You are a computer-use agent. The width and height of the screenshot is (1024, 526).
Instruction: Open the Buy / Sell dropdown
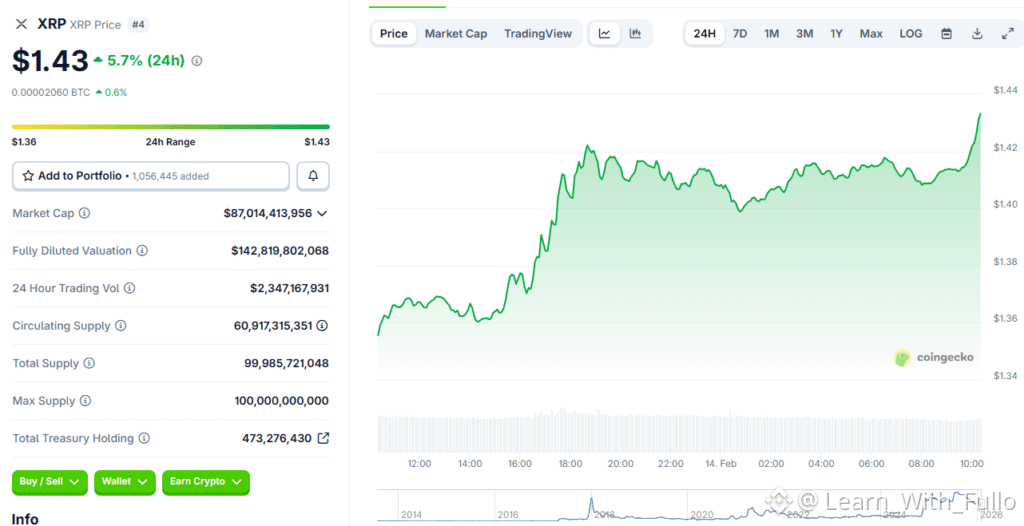pyautogui.click(x=50, y=482)
